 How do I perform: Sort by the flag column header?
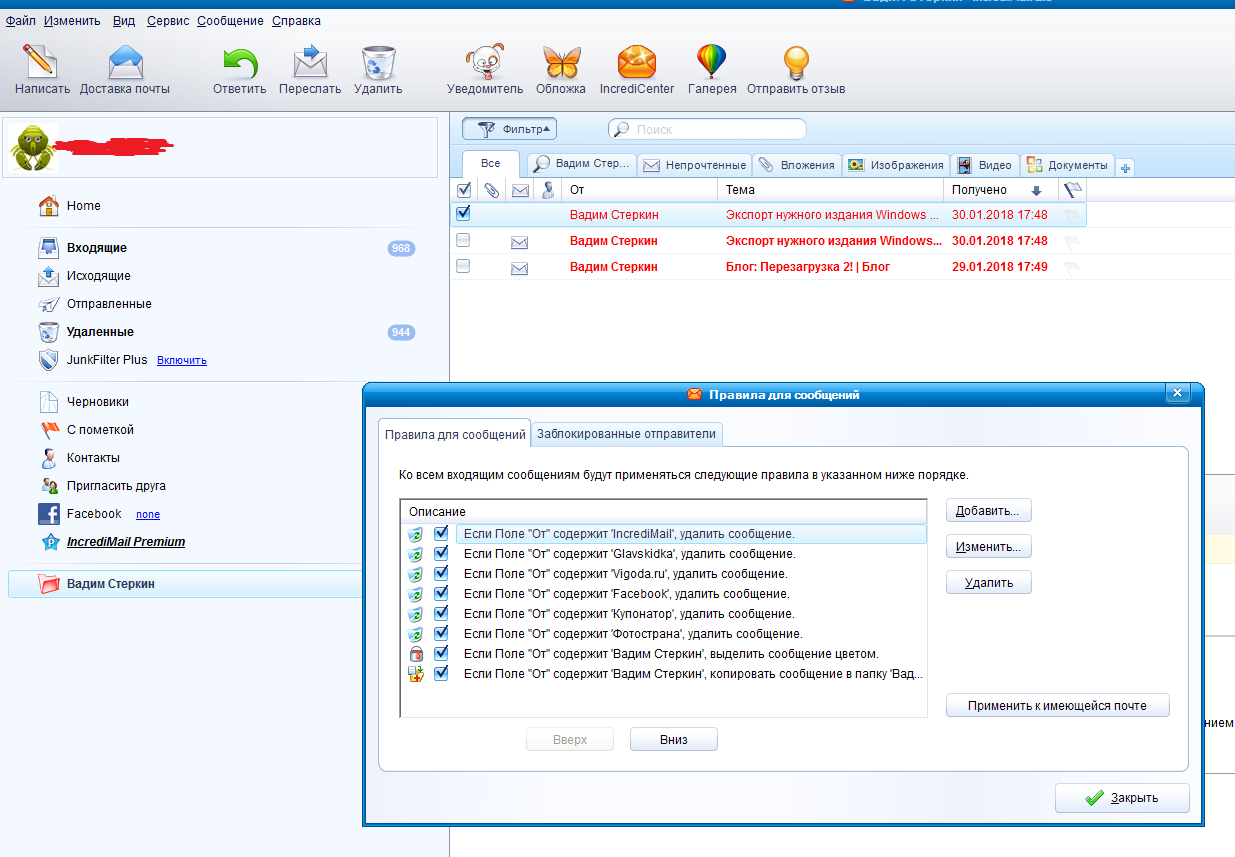coord(1073,190)
